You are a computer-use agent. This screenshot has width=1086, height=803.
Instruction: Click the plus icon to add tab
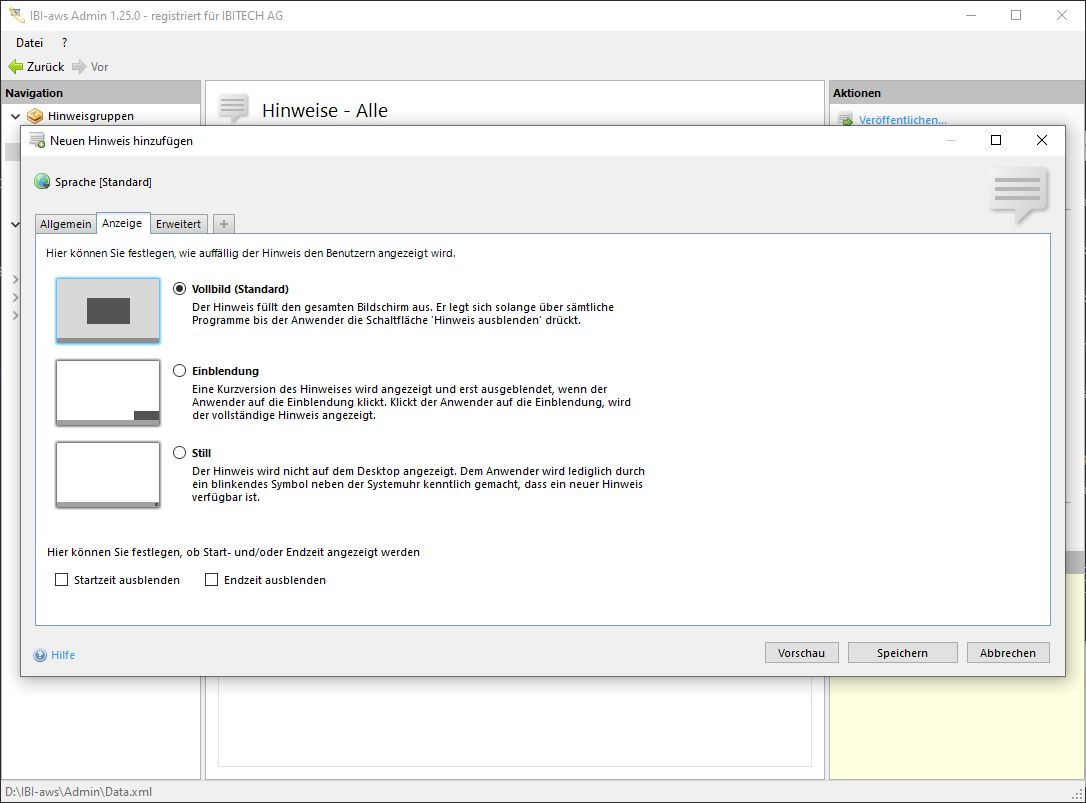pos(224,224)
